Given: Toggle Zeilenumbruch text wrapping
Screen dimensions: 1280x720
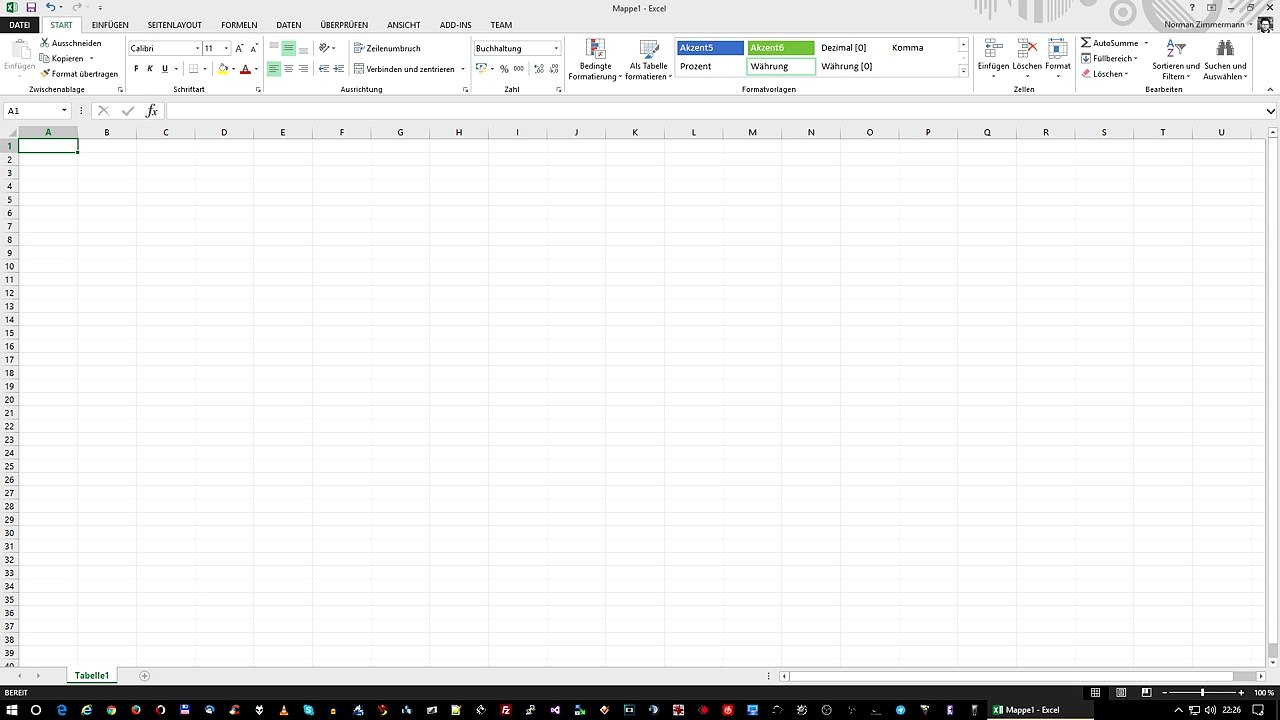Looking at the screenshot, I should (387, 48).
